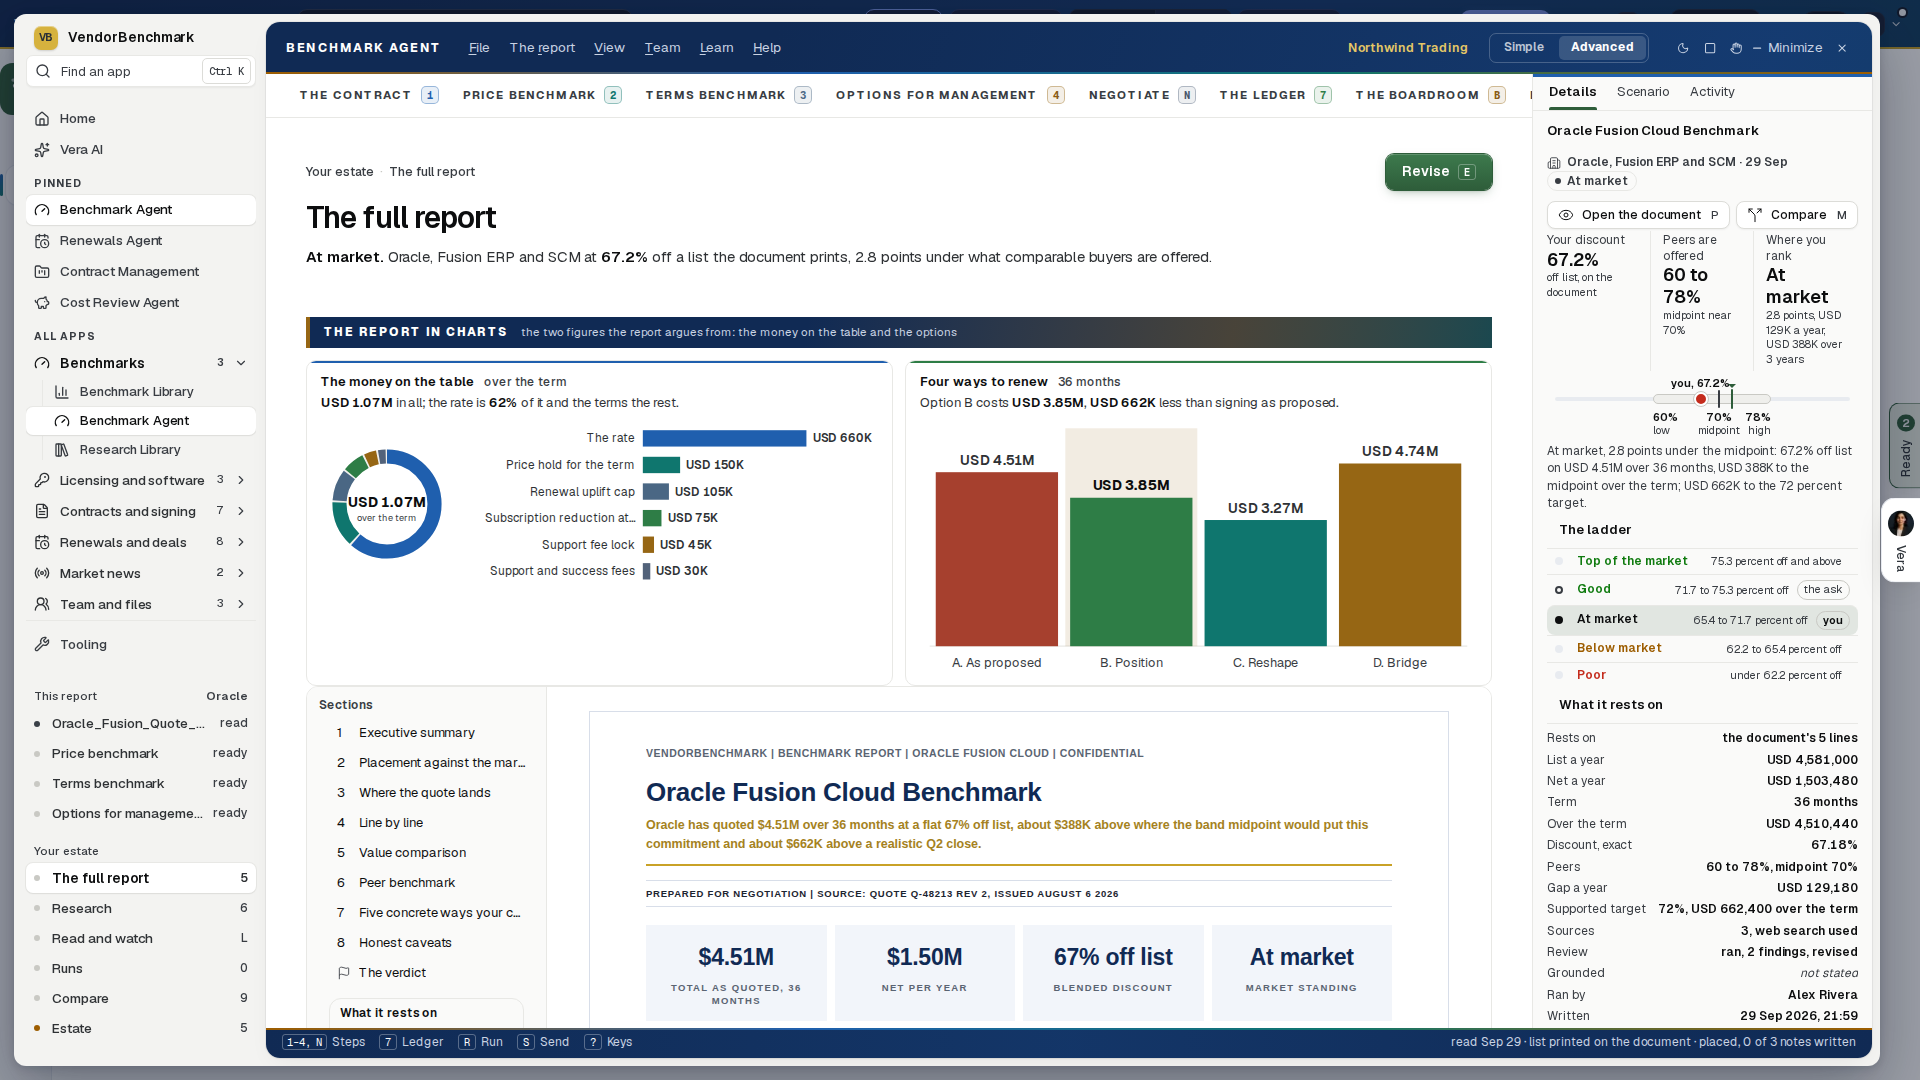
Task: Click Vera avatar on right edge
Action: [x=1900, y=523]
